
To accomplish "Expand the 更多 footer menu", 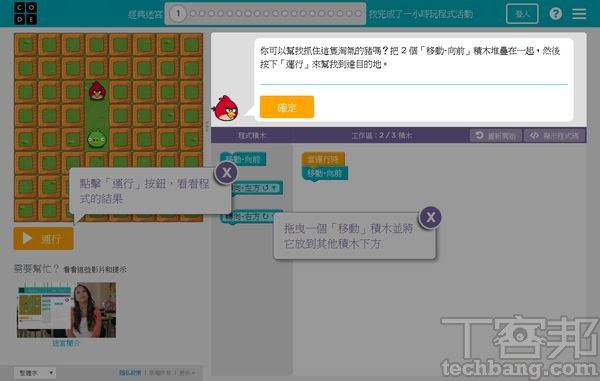I will pyautogui.click(x=187, y=373).
